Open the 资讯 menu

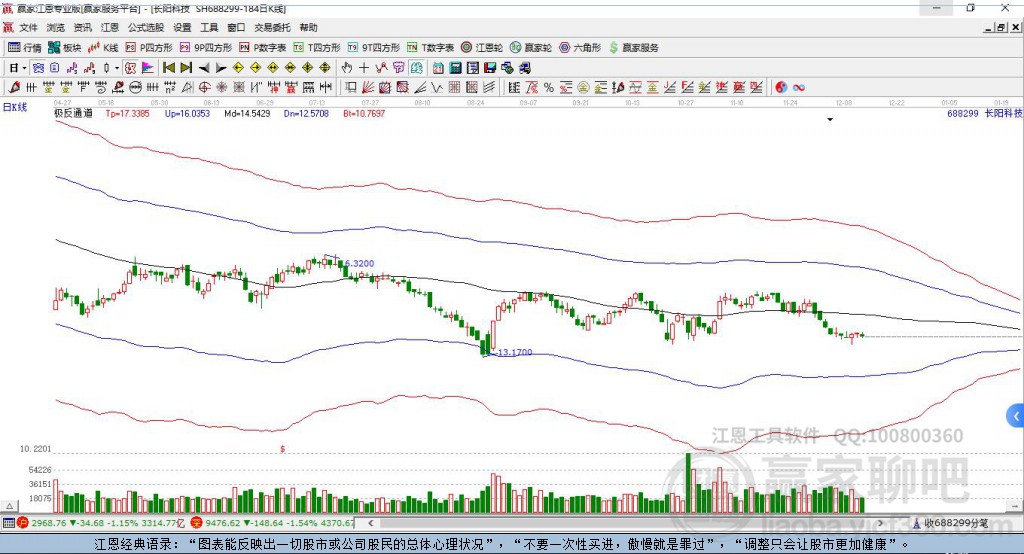click(x=82, y=27)
